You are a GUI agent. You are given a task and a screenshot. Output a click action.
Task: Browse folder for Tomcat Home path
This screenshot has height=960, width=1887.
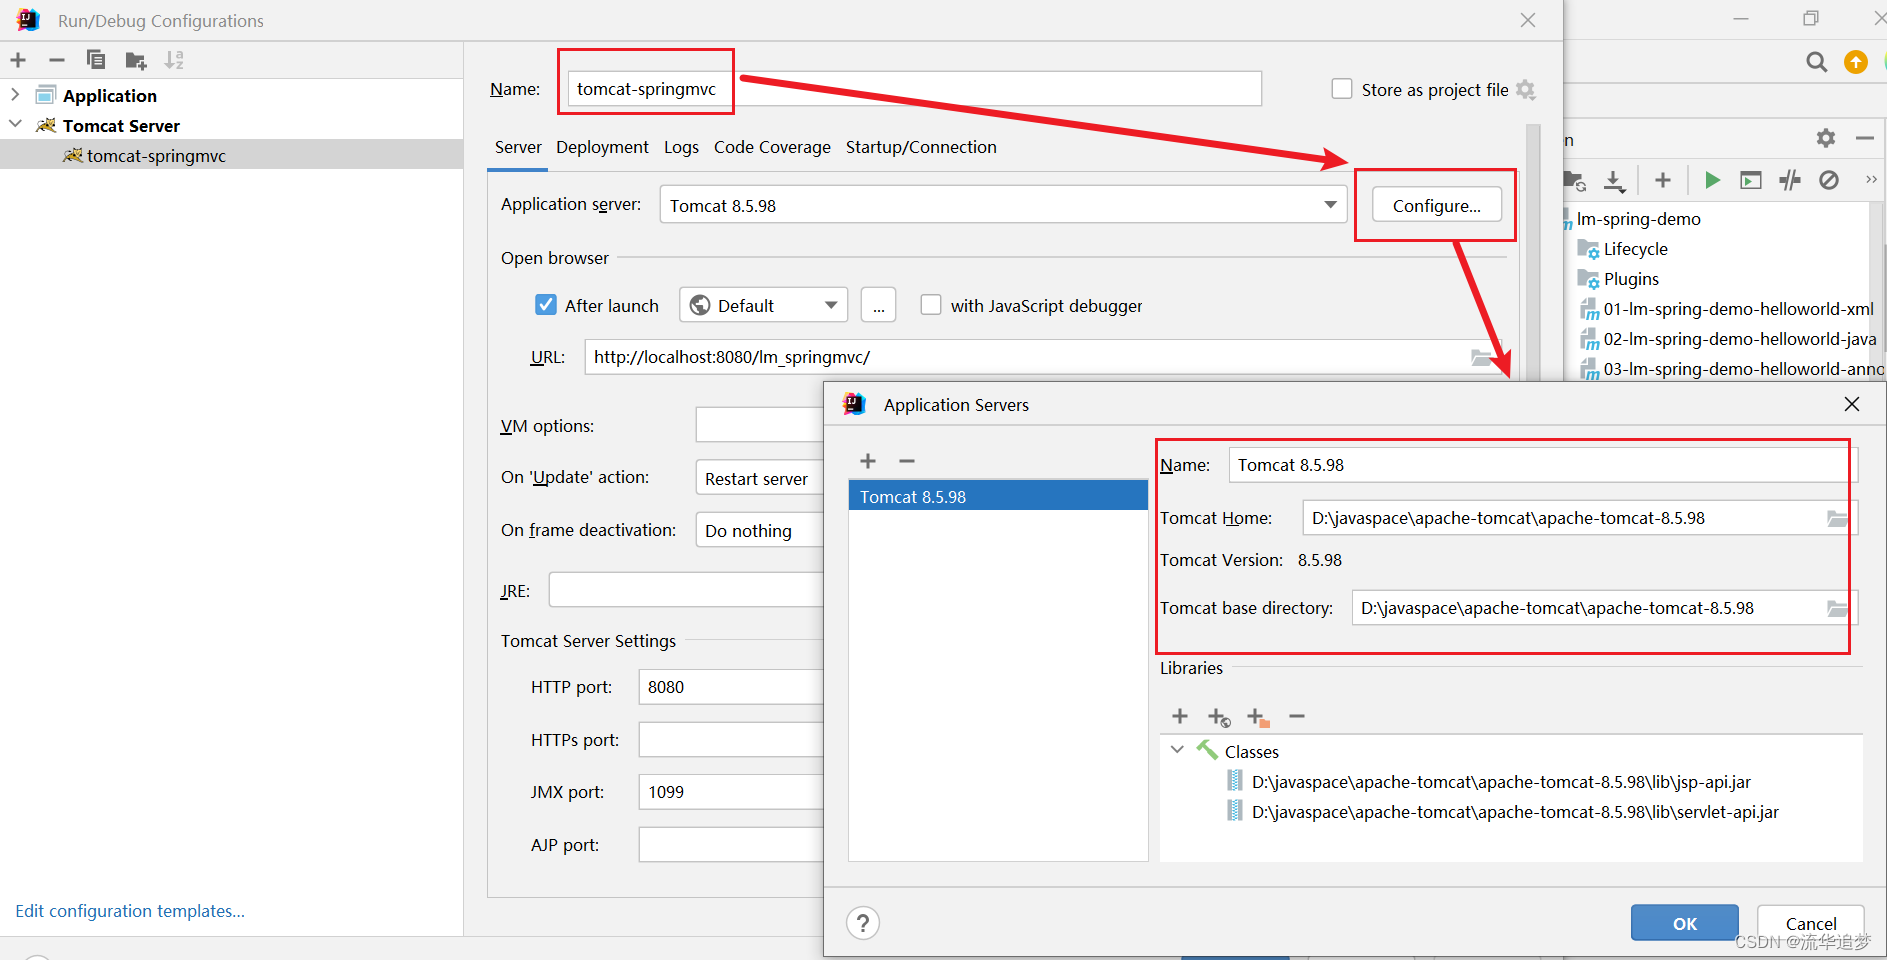(1837, 518)
